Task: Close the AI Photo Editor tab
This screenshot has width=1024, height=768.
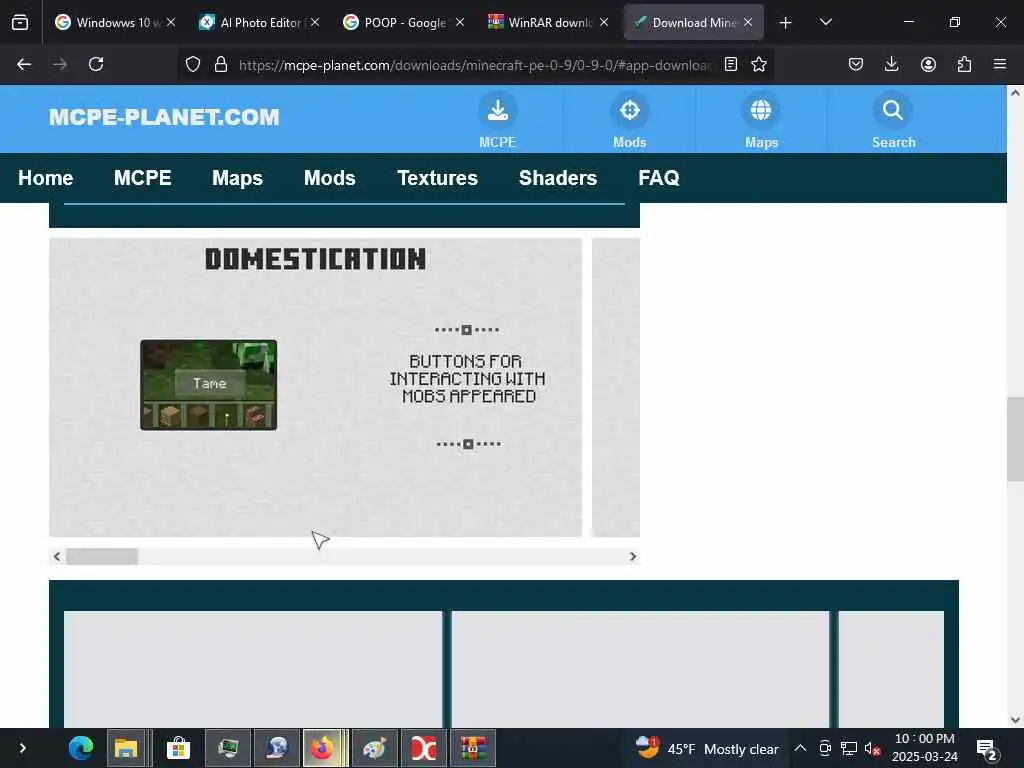Action: pyautogui.click(x=315, y=22)
